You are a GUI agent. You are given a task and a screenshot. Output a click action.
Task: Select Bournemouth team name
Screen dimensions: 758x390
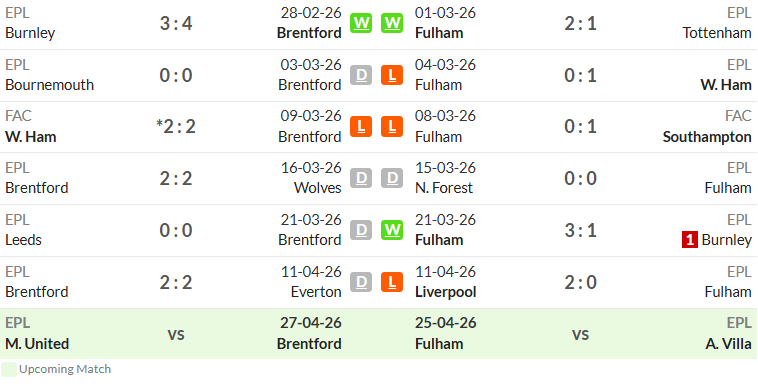(49, 85)
